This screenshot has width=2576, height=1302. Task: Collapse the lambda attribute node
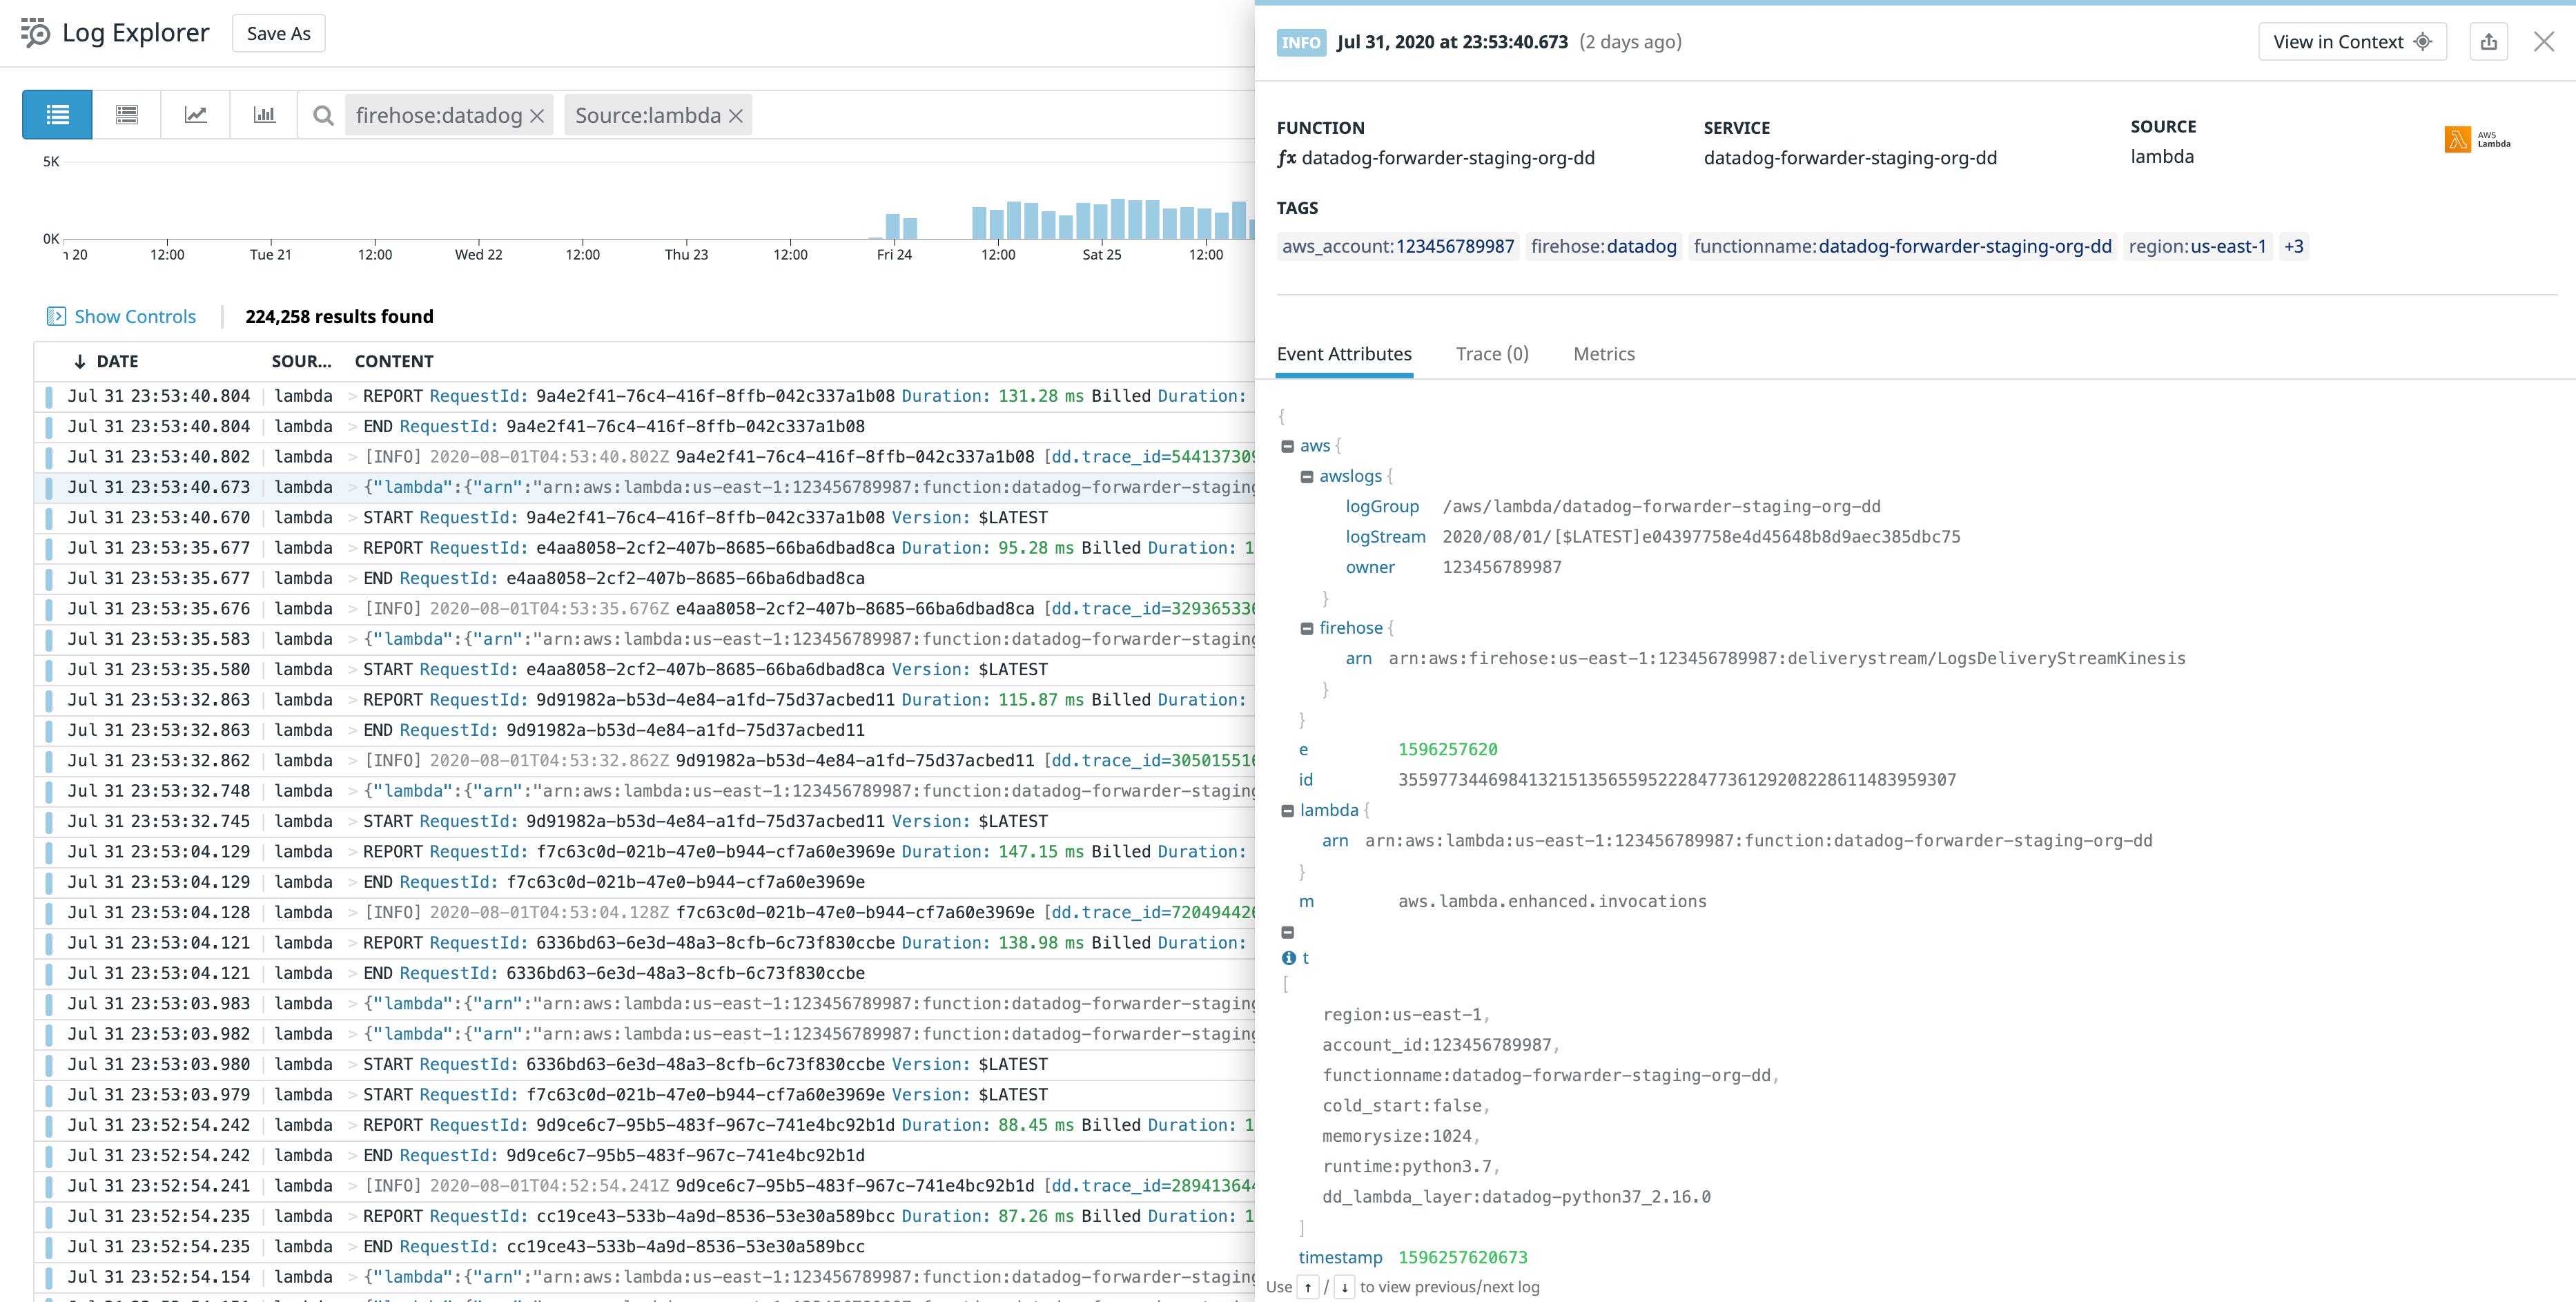click(x=1287, y=810)
